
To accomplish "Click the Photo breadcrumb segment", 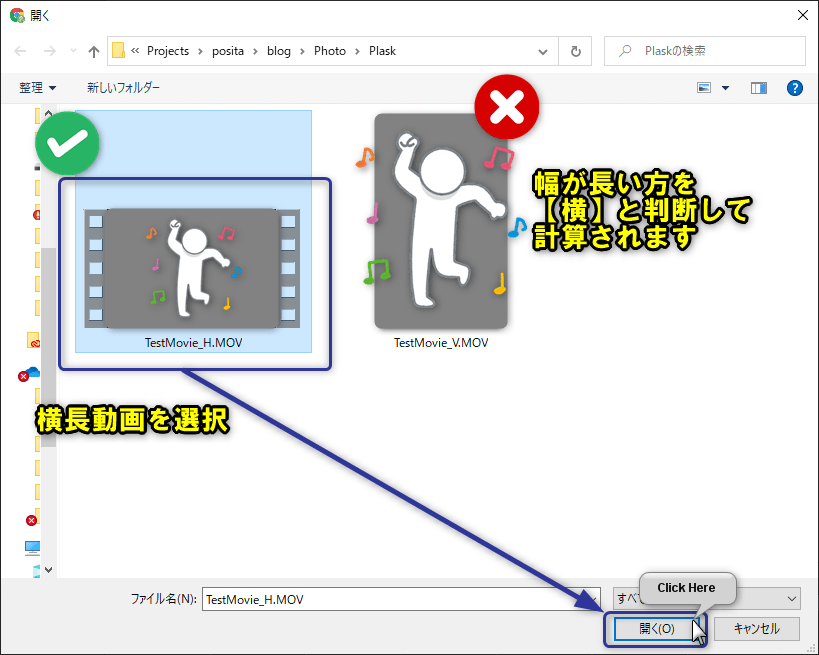I will 330,51.
